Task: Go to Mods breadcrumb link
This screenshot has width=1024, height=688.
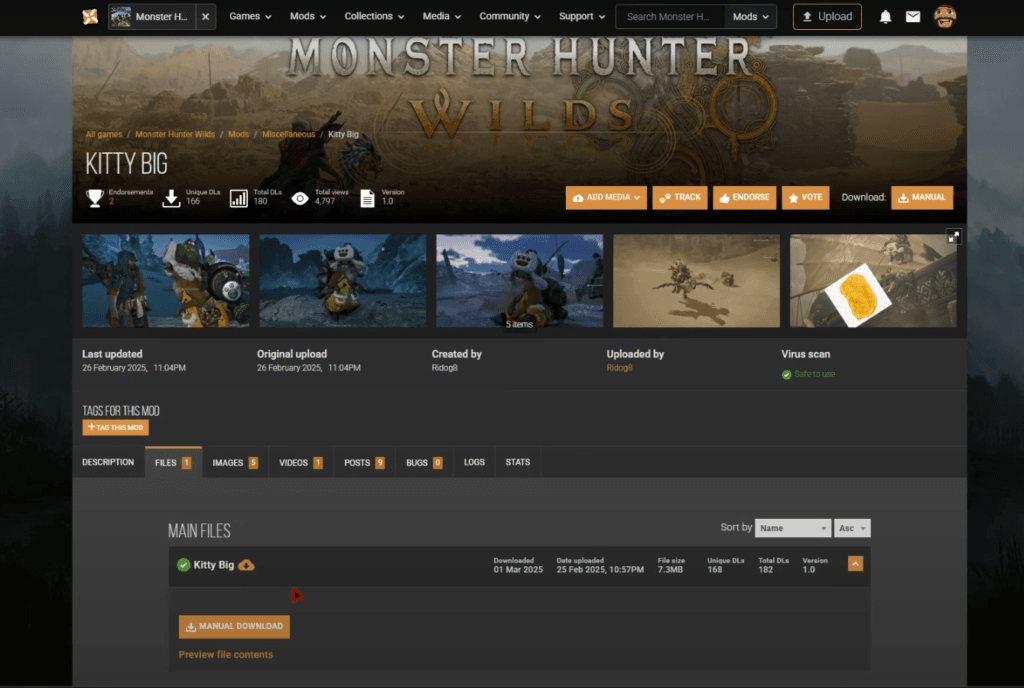Action: pos(238,134)
